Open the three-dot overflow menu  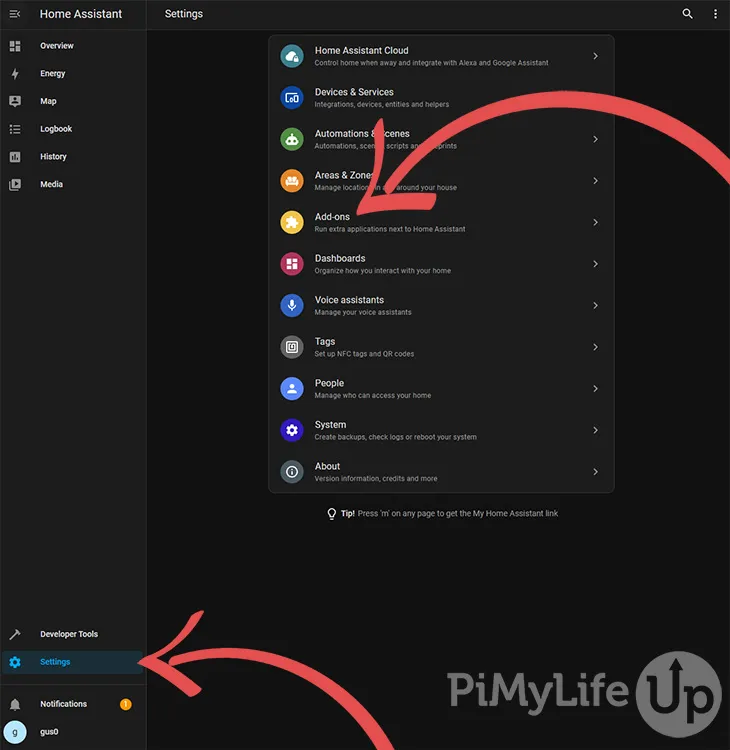tap(715, 14)
